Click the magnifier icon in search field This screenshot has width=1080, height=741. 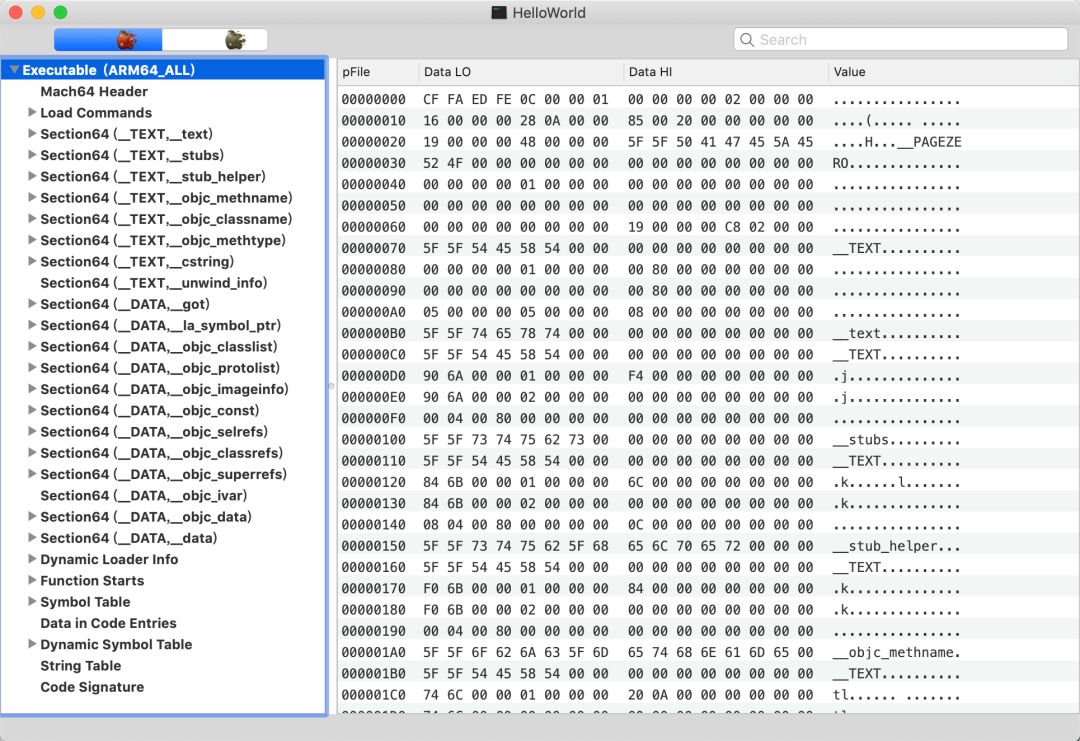click(747, 40)
